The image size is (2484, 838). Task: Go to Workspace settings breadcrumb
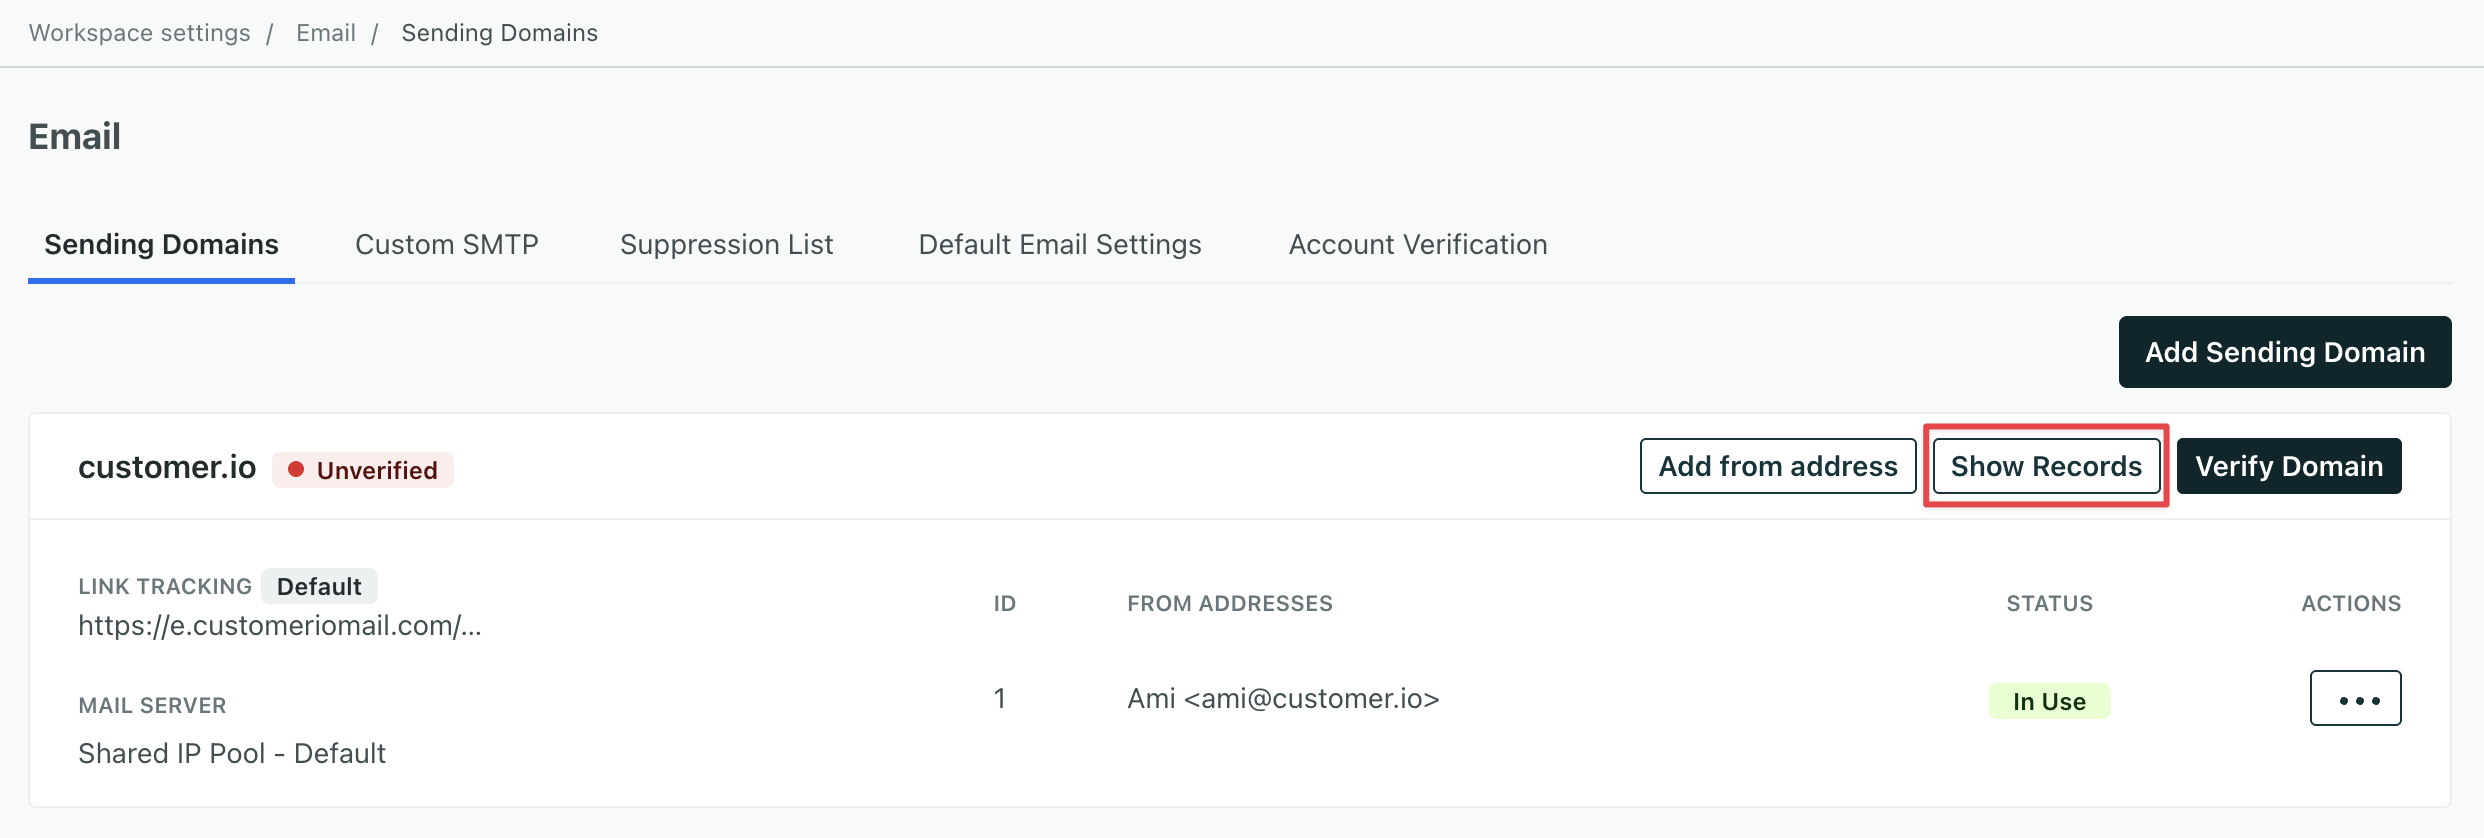click(140, 33)
